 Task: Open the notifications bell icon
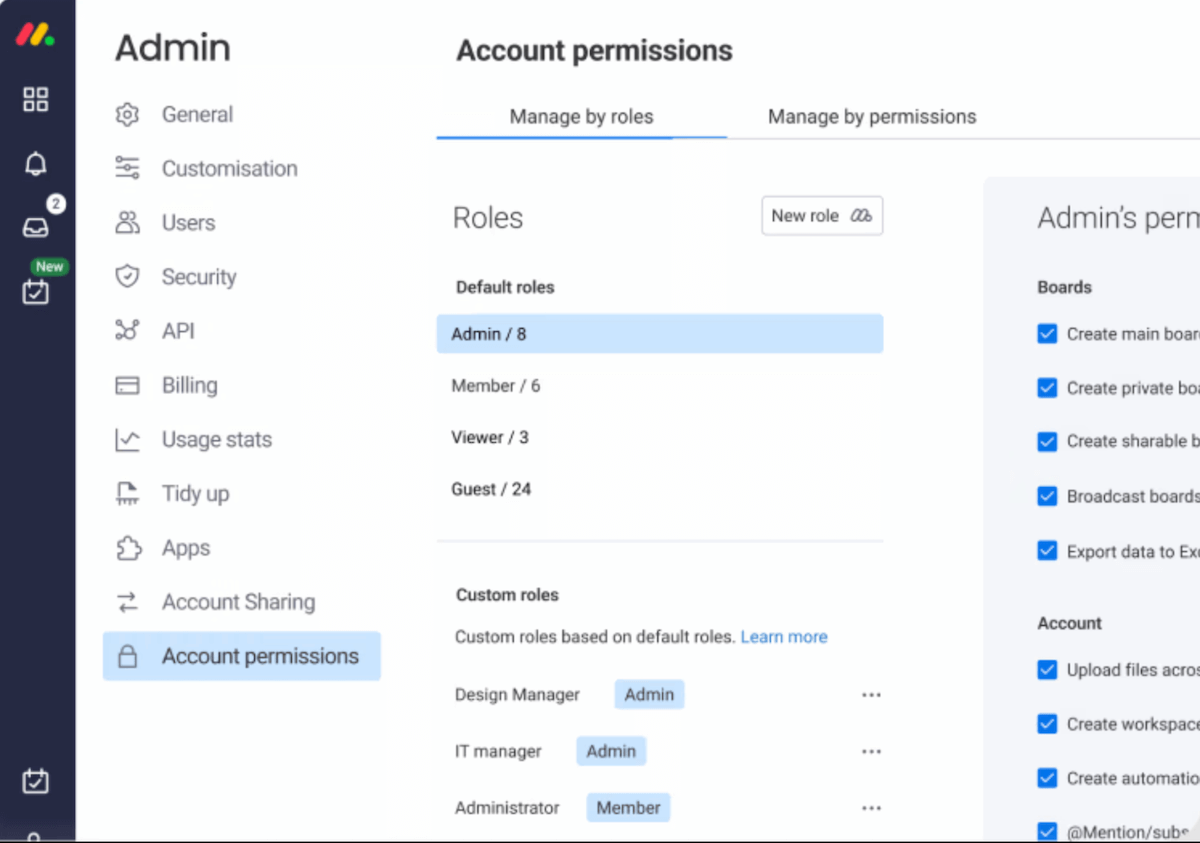(36, 164)
